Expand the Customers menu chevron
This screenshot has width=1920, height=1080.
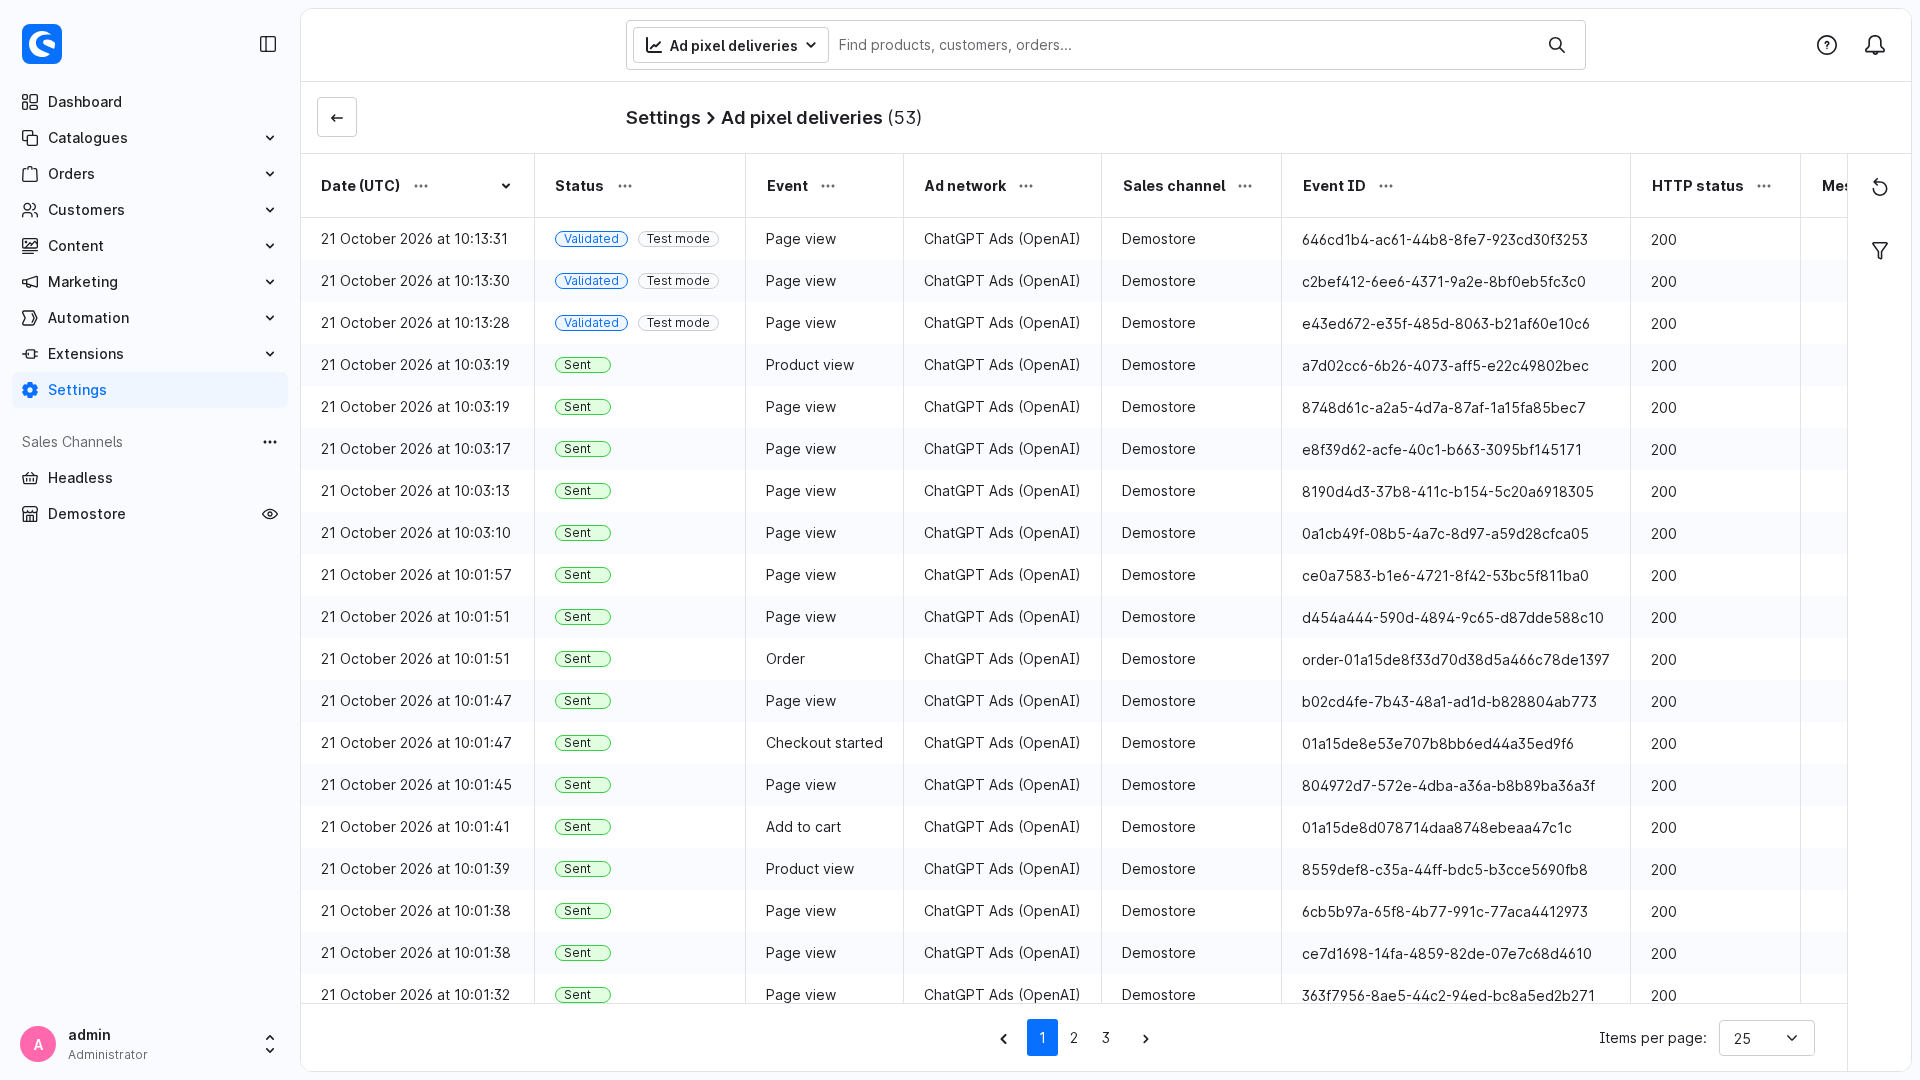click(270, 210)
